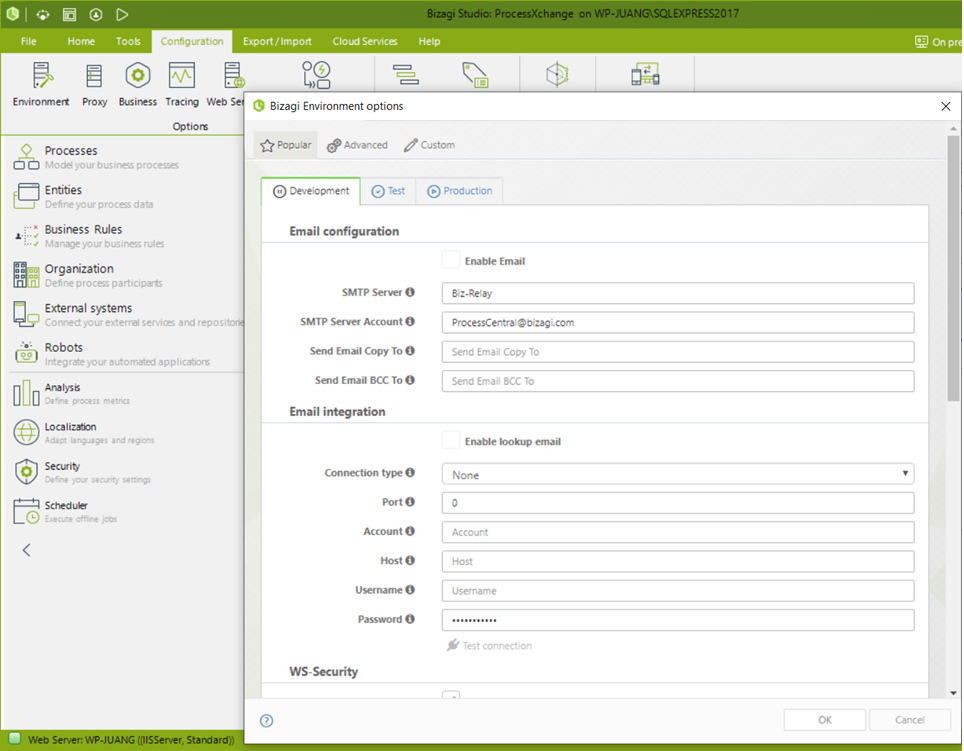The height and width of the screenshot is (751, 964).
Task: Toggle Enable lookup email checkbox
Action: coord(451,441)
